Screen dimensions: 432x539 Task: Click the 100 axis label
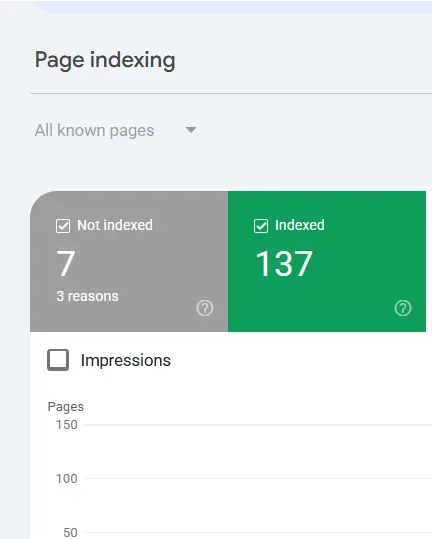click(x=67, y=478)
